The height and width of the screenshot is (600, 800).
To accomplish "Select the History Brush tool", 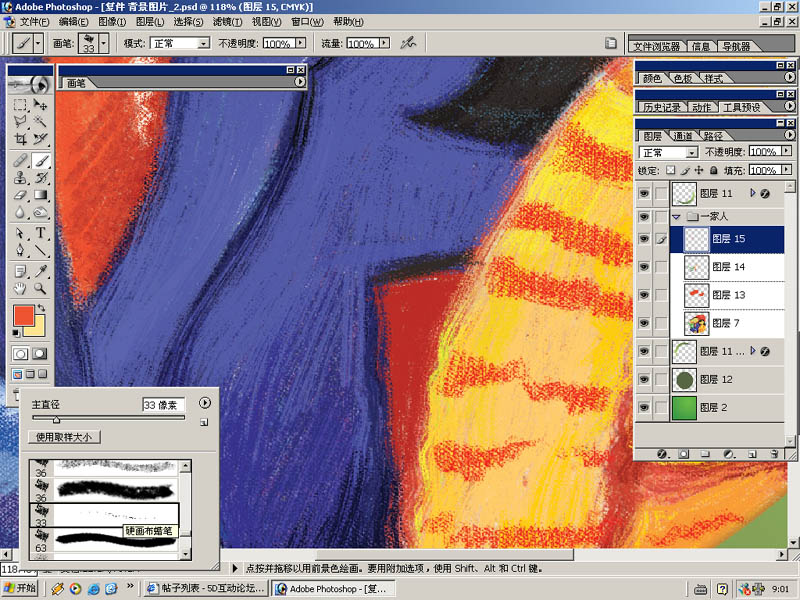I will tap(40, 178).
